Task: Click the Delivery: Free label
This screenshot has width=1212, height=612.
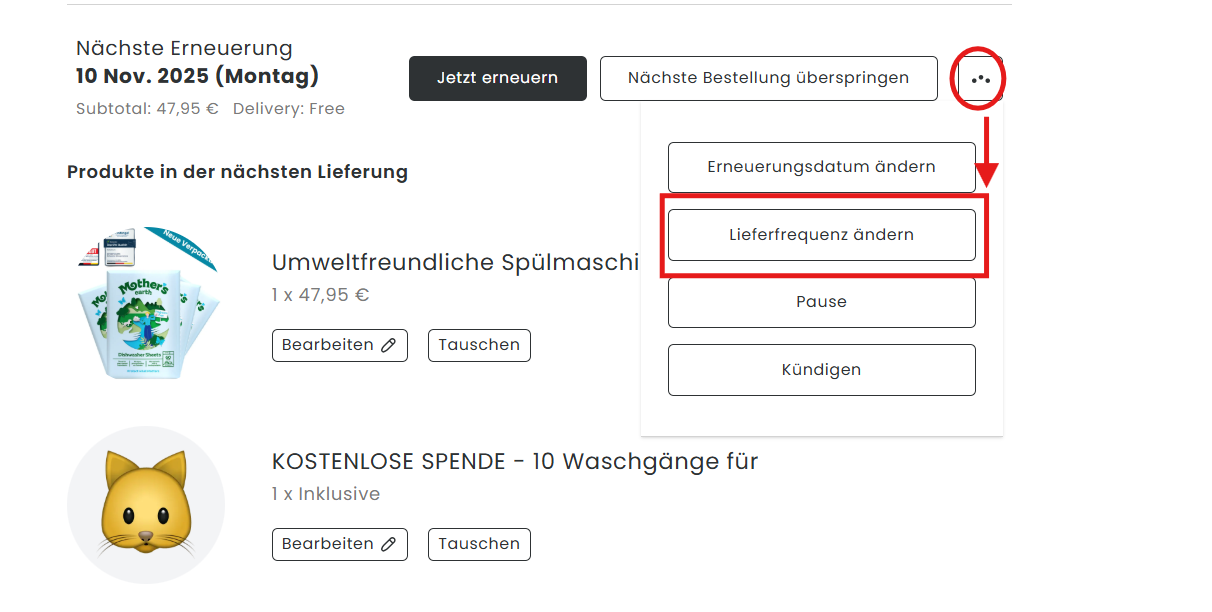Action: click(x=289, y=109)
